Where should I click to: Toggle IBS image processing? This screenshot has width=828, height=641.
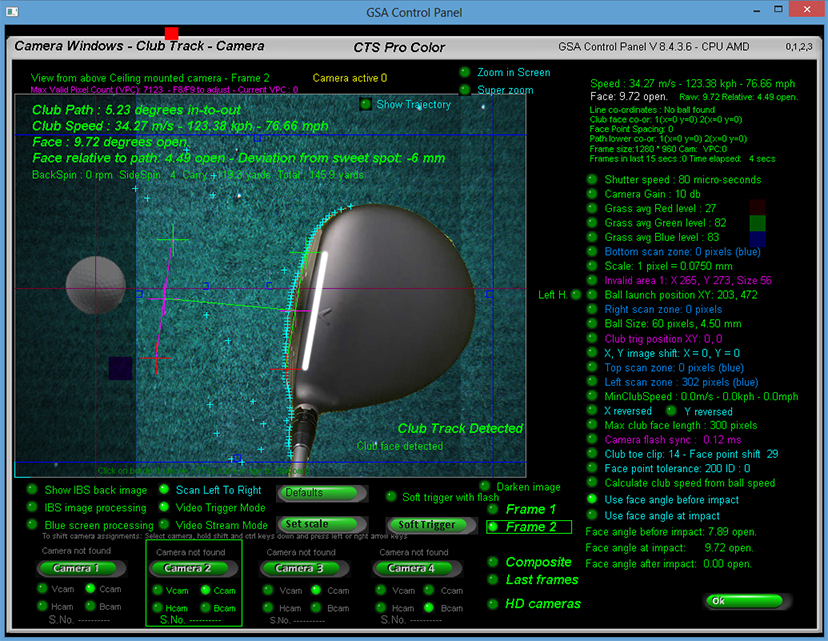click(x=32, y=507)
